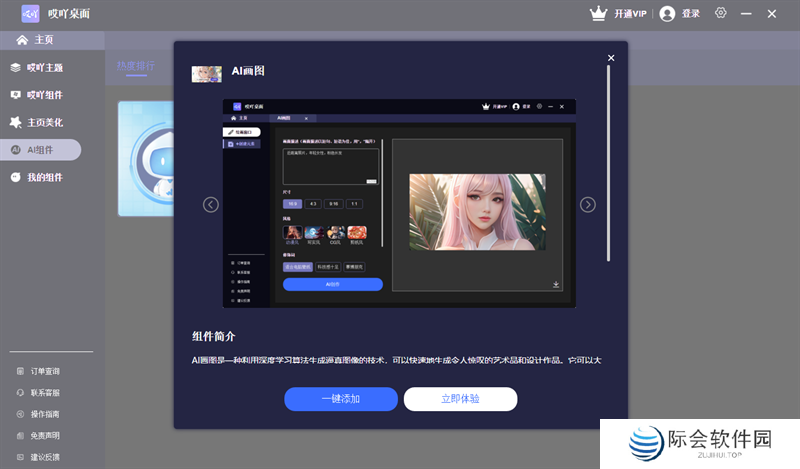Click the 主页美化 star icon

tap(15, 122)
